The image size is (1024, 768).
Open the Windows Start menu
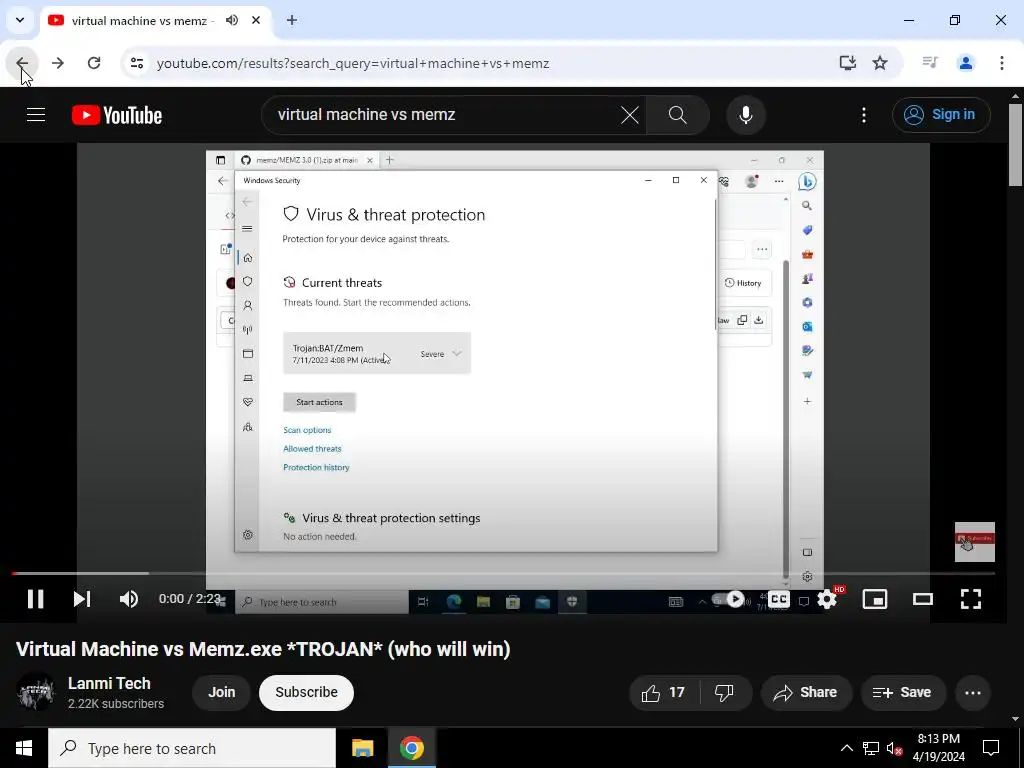24,748
